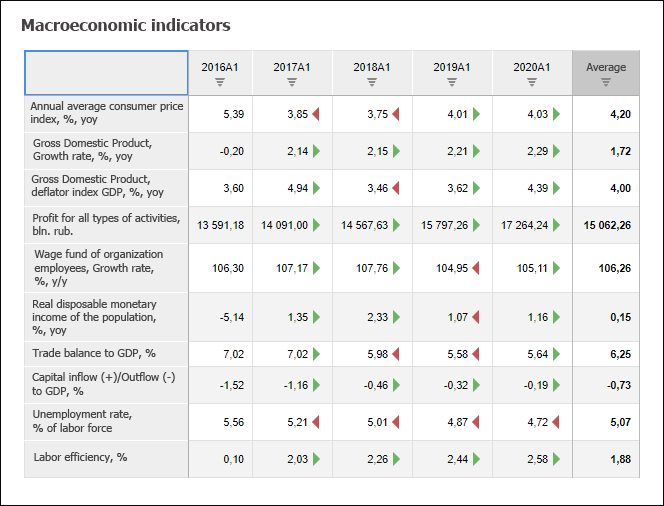The height and width of the screenshot is (506, 664).
Task: Open the filter menu under 2016A1
Action: click(220, 83)
